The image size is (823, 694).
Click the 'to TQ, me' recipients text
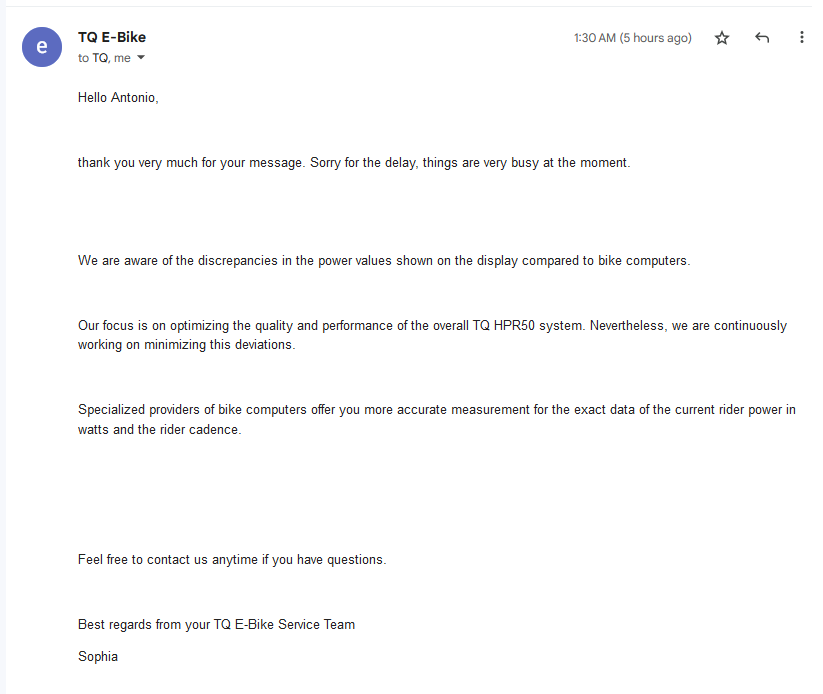(104, 58)
